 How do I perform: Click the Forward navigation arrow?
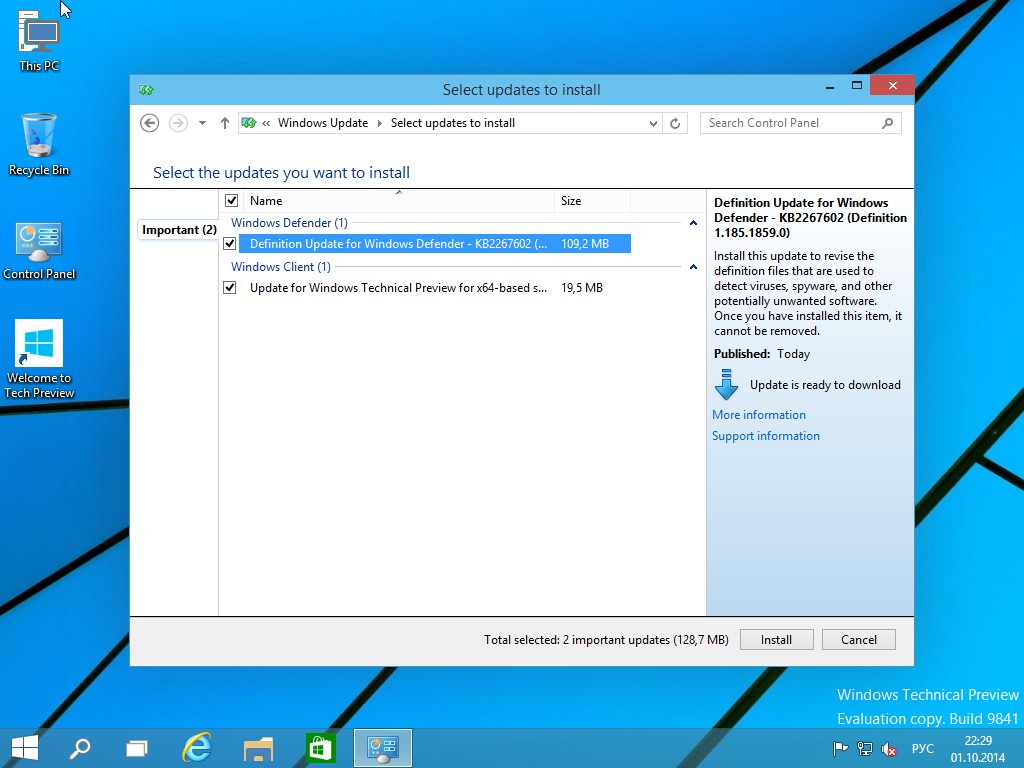pos(178,123)
